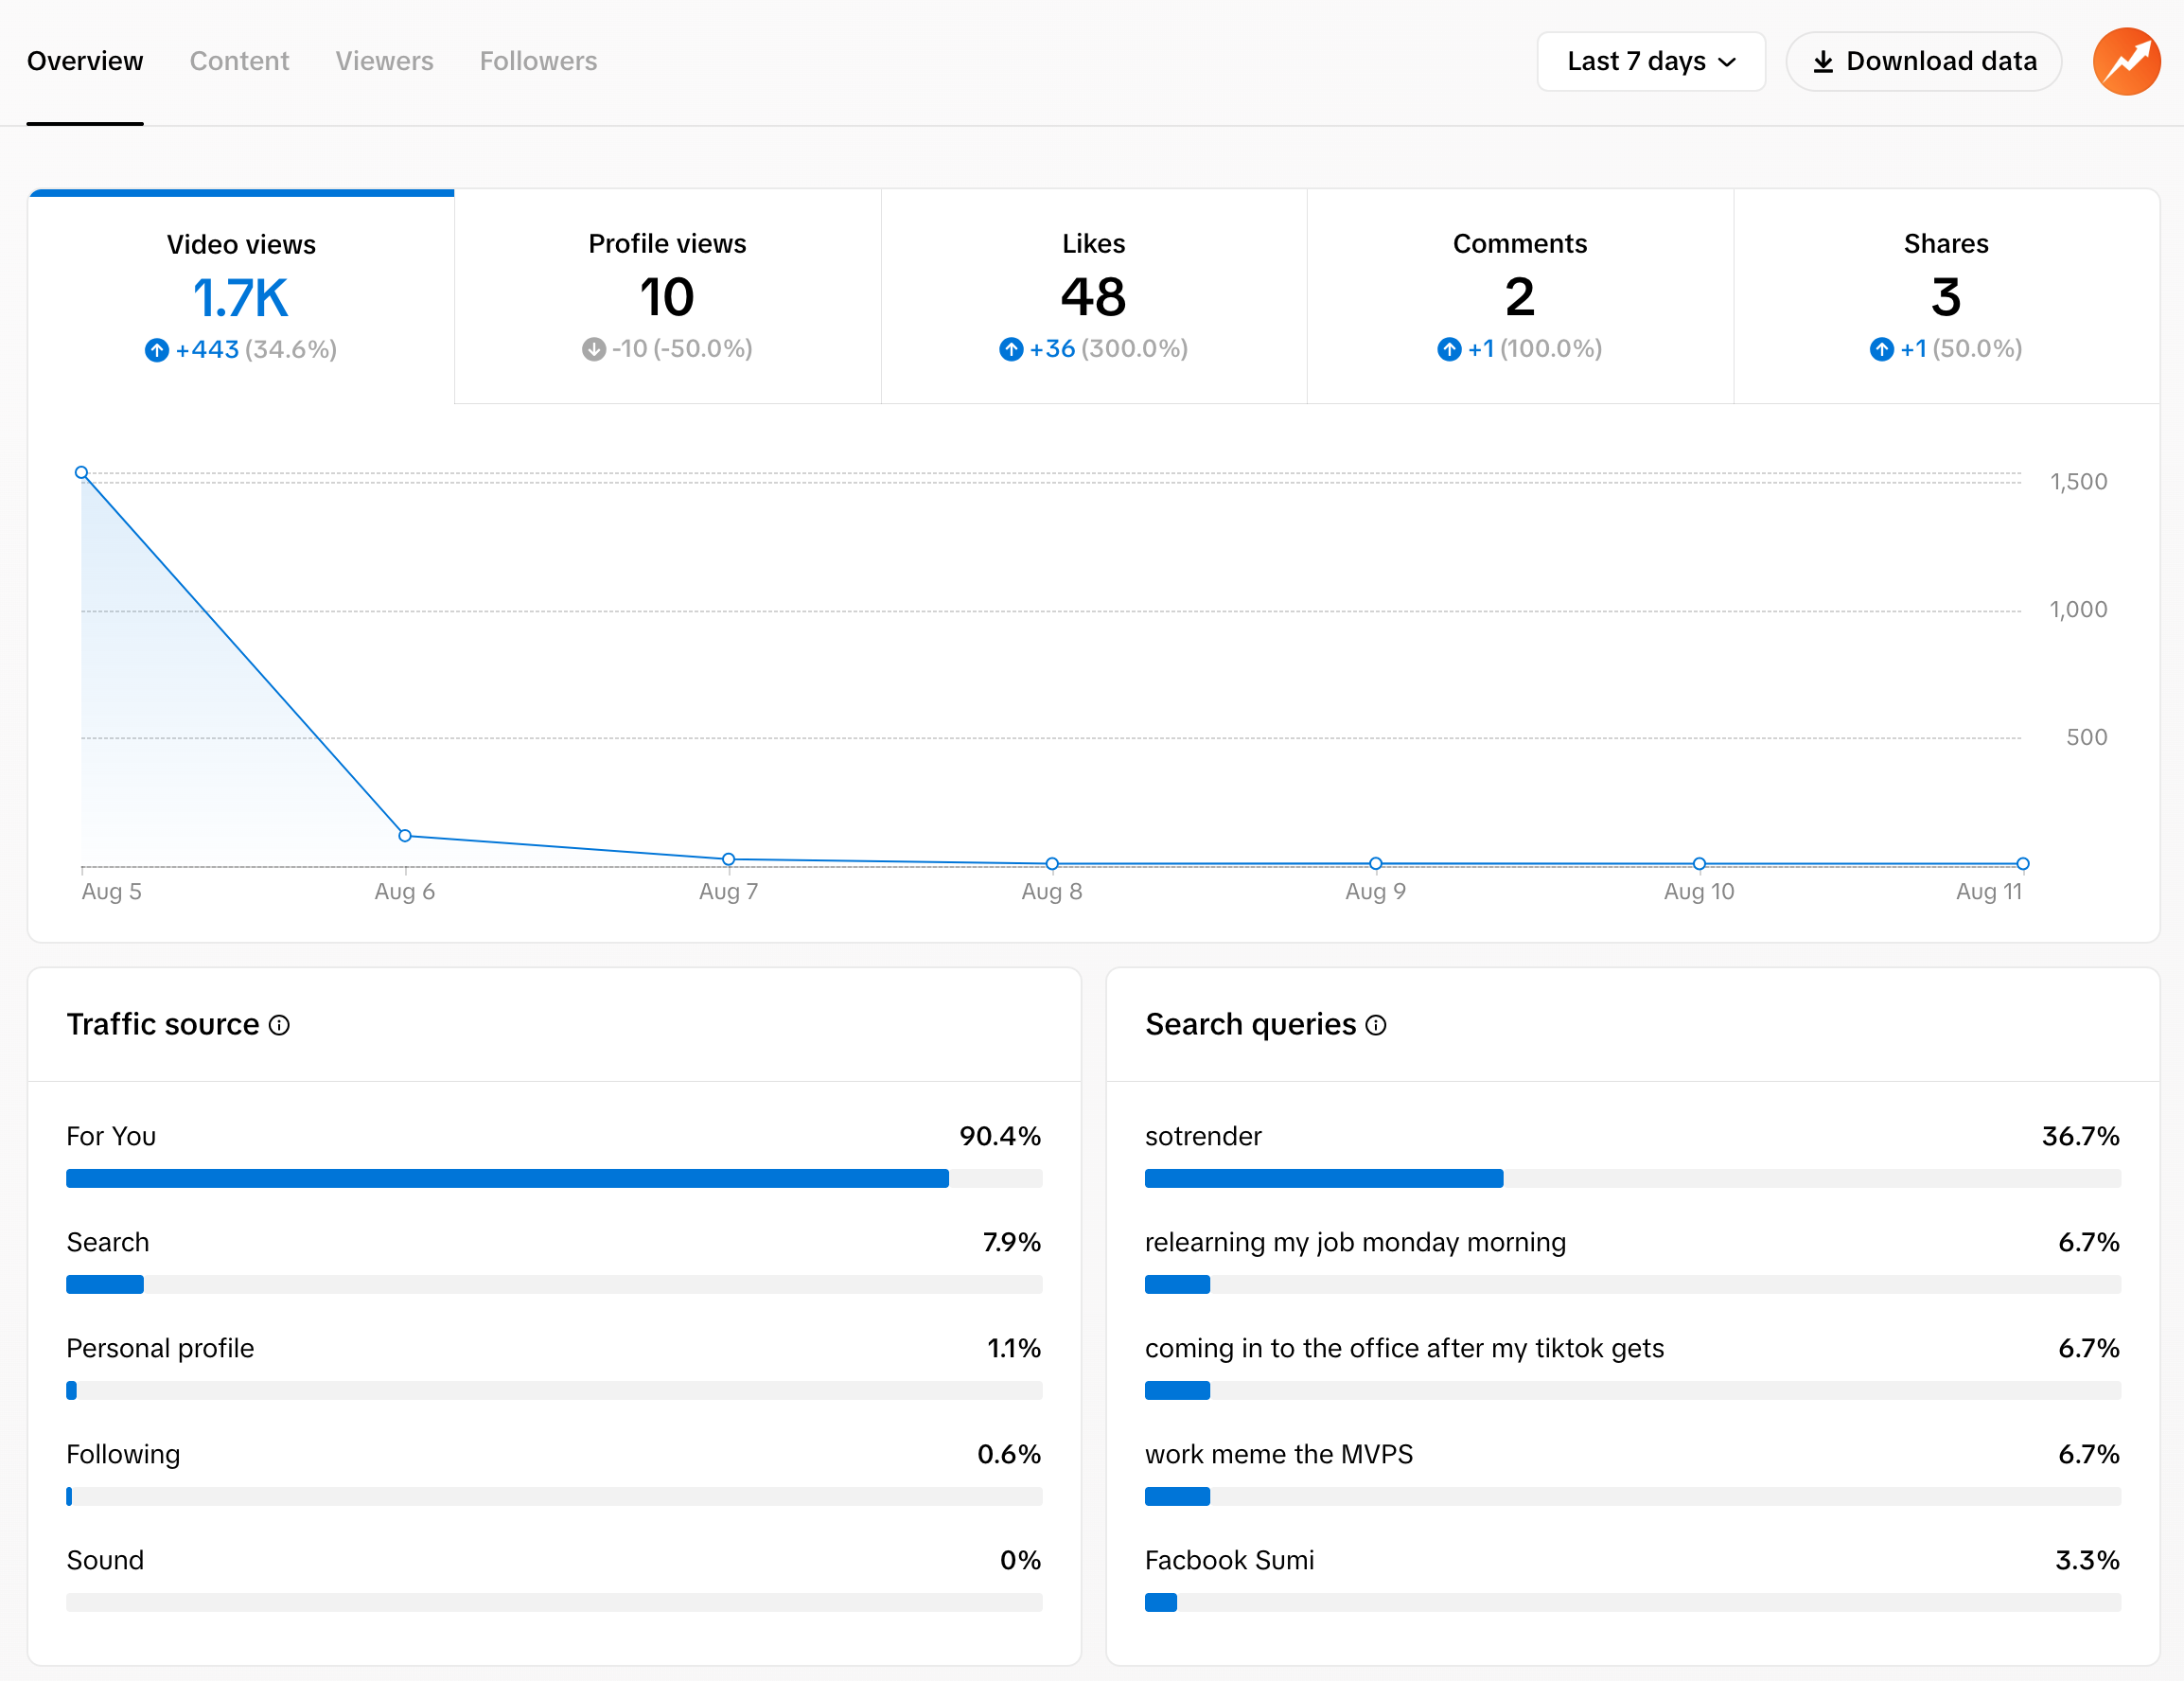Open the Last 7 days dropdown

coord(1650,61)
